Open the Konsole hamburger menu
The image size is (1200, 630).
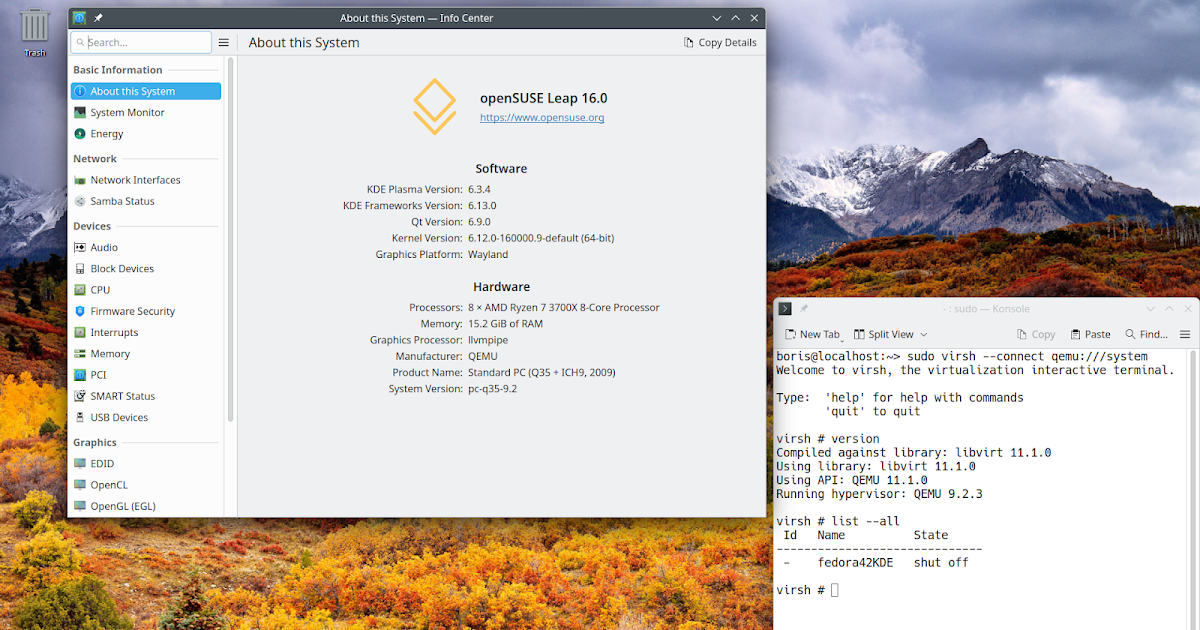1185,335
